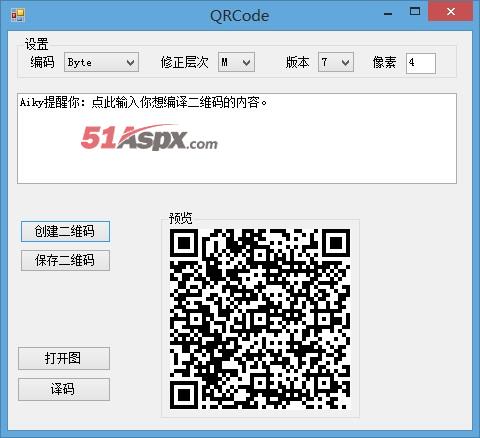Click the 译码 decode button
Screen dimensions: 480x438
pos(64,389)
